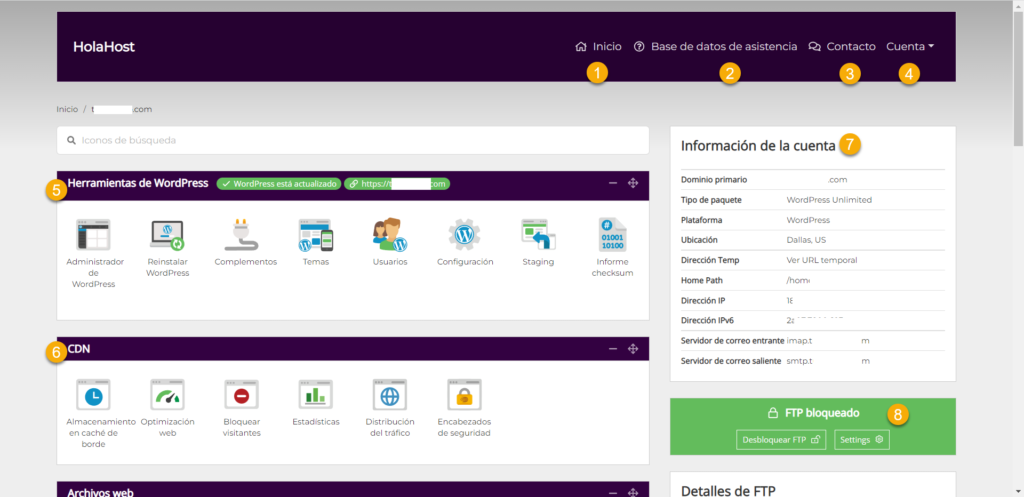
Task: Open the site https URL badge
Action: coord(397,184)
